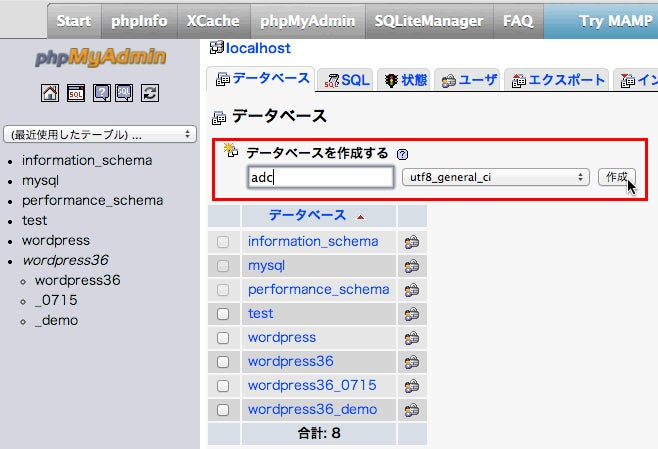
Task: Check privileges icon for mysql
Action: [x=412, y=266]
